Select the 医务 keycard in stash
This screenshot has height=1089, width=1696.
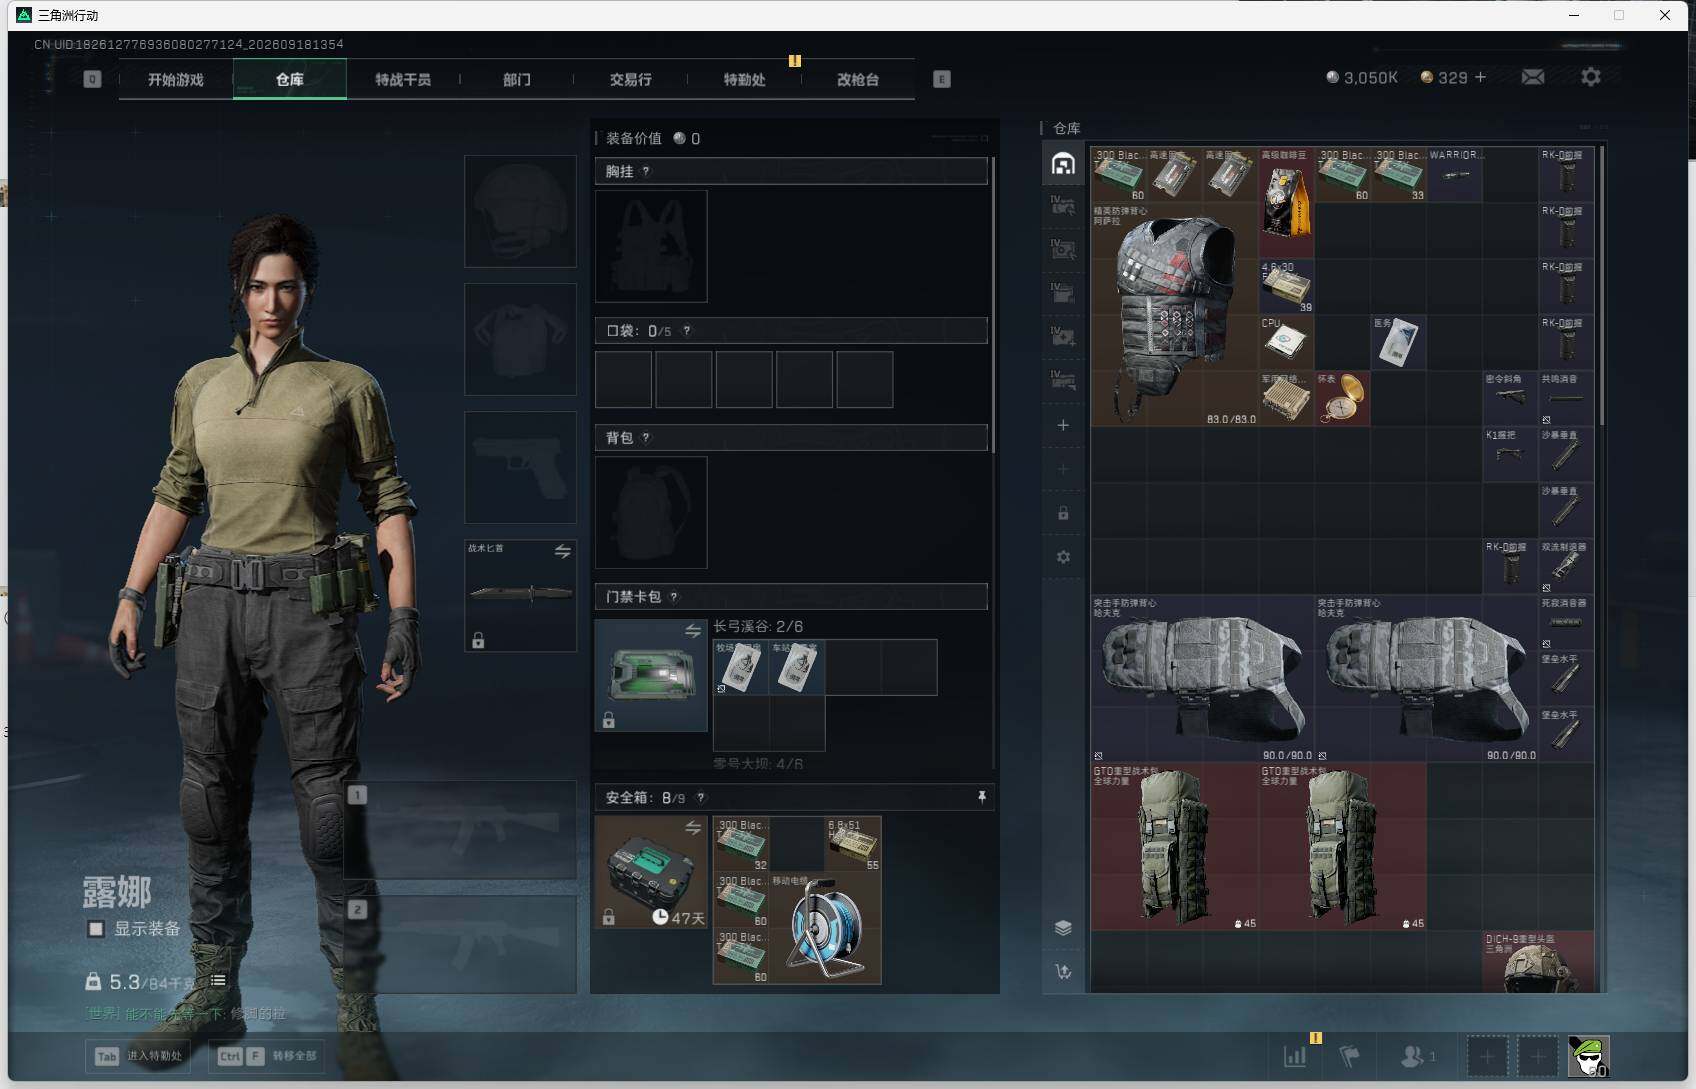coord(1398,343)
